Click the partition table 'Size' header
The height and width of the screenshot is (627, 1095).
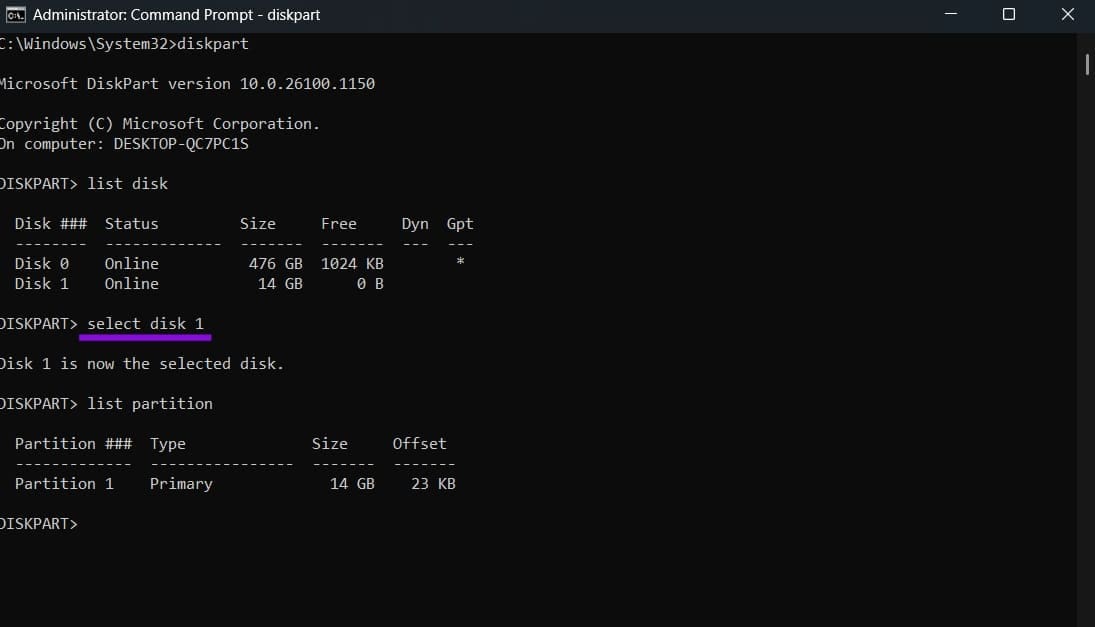coord(330,444)
